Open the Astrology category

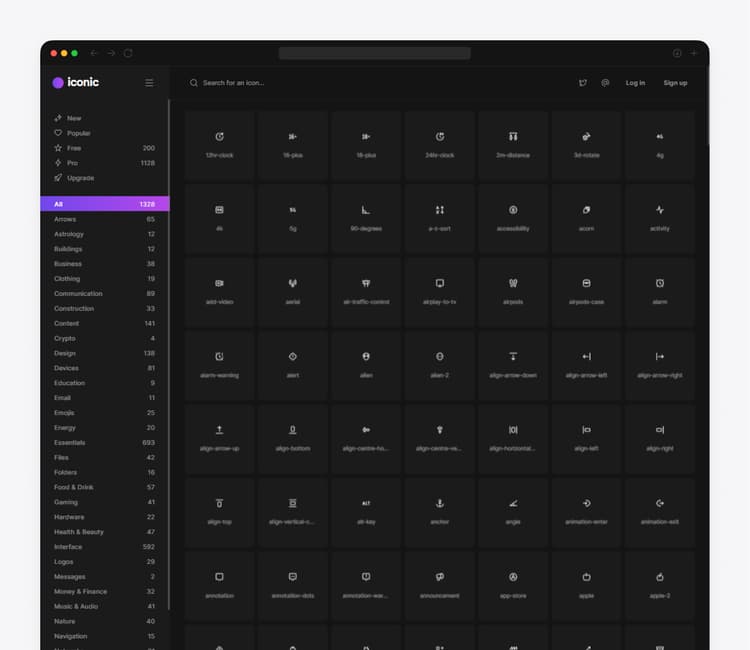pyautogui.click(x=104, y=234)
